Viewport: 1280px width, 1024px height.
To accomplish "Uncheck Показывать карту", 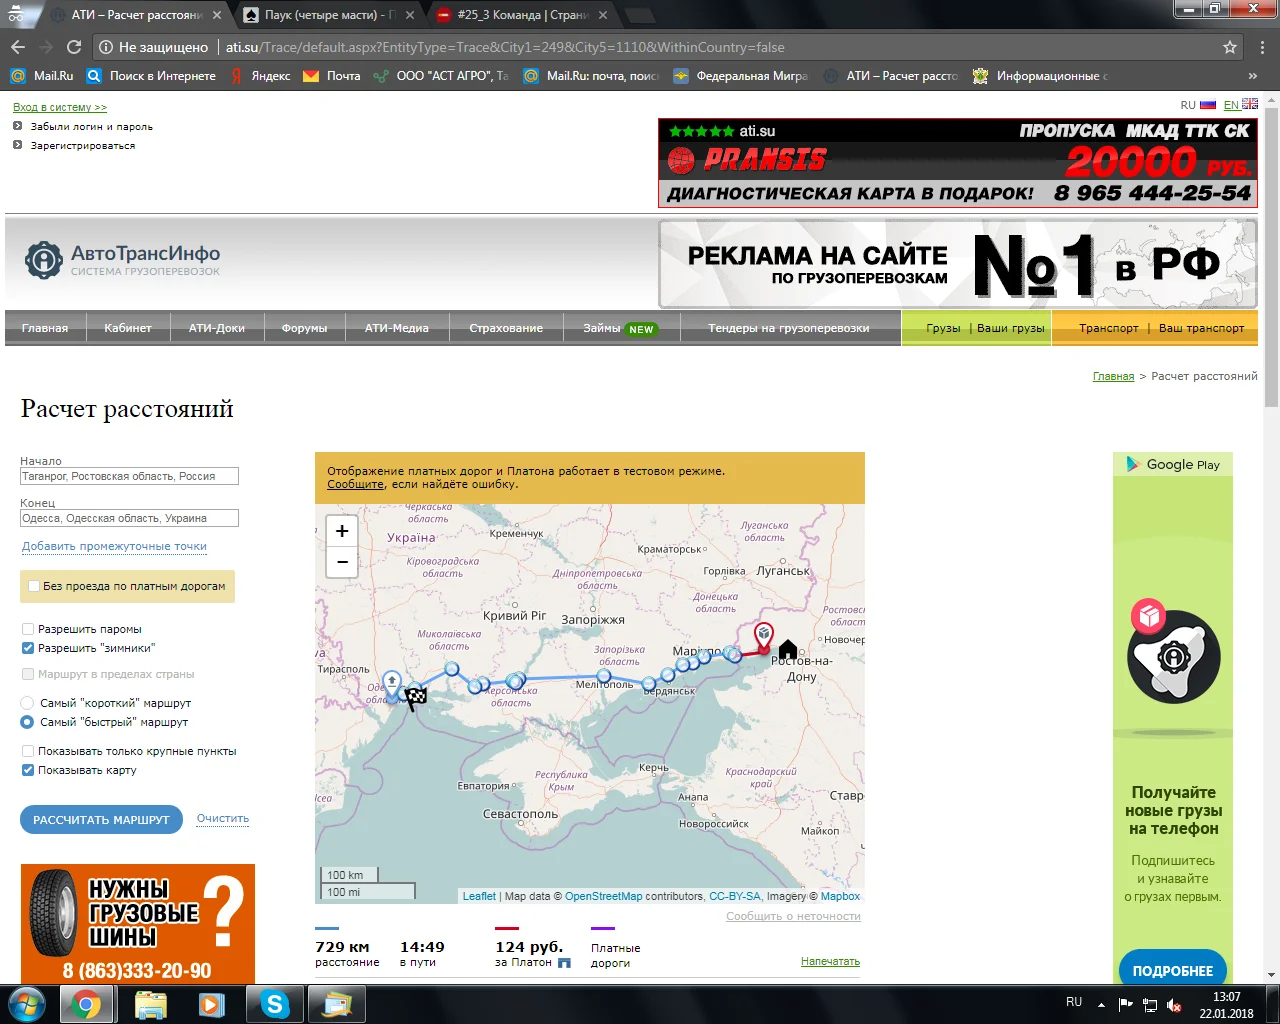I will coord(28,770).
